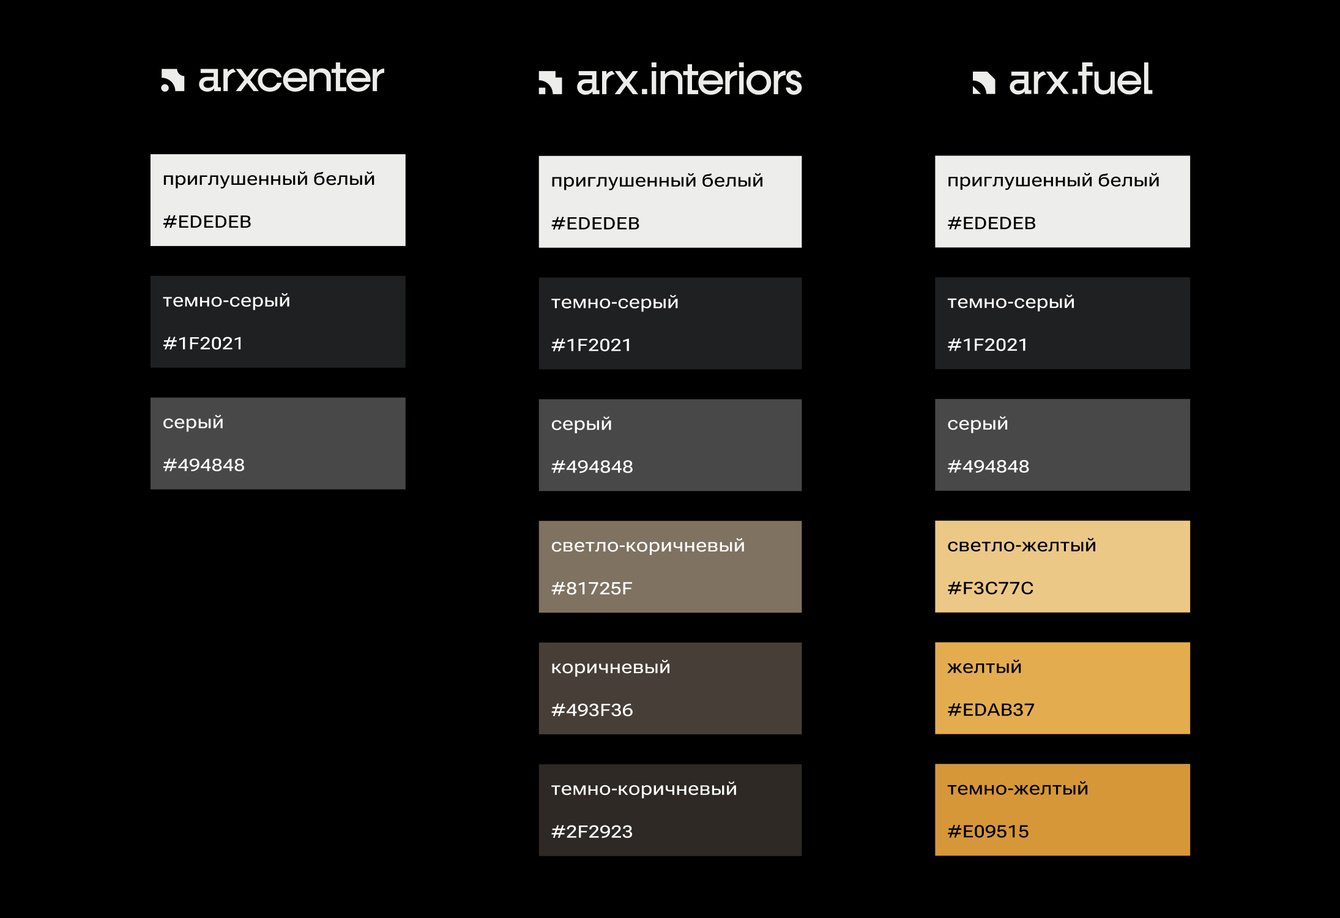Image resolution: width=1340 pixels, height=918 pixels.
Task: Click the arx.fuel dark gray #1F2021 swatch
Action: click(1062, 323)
